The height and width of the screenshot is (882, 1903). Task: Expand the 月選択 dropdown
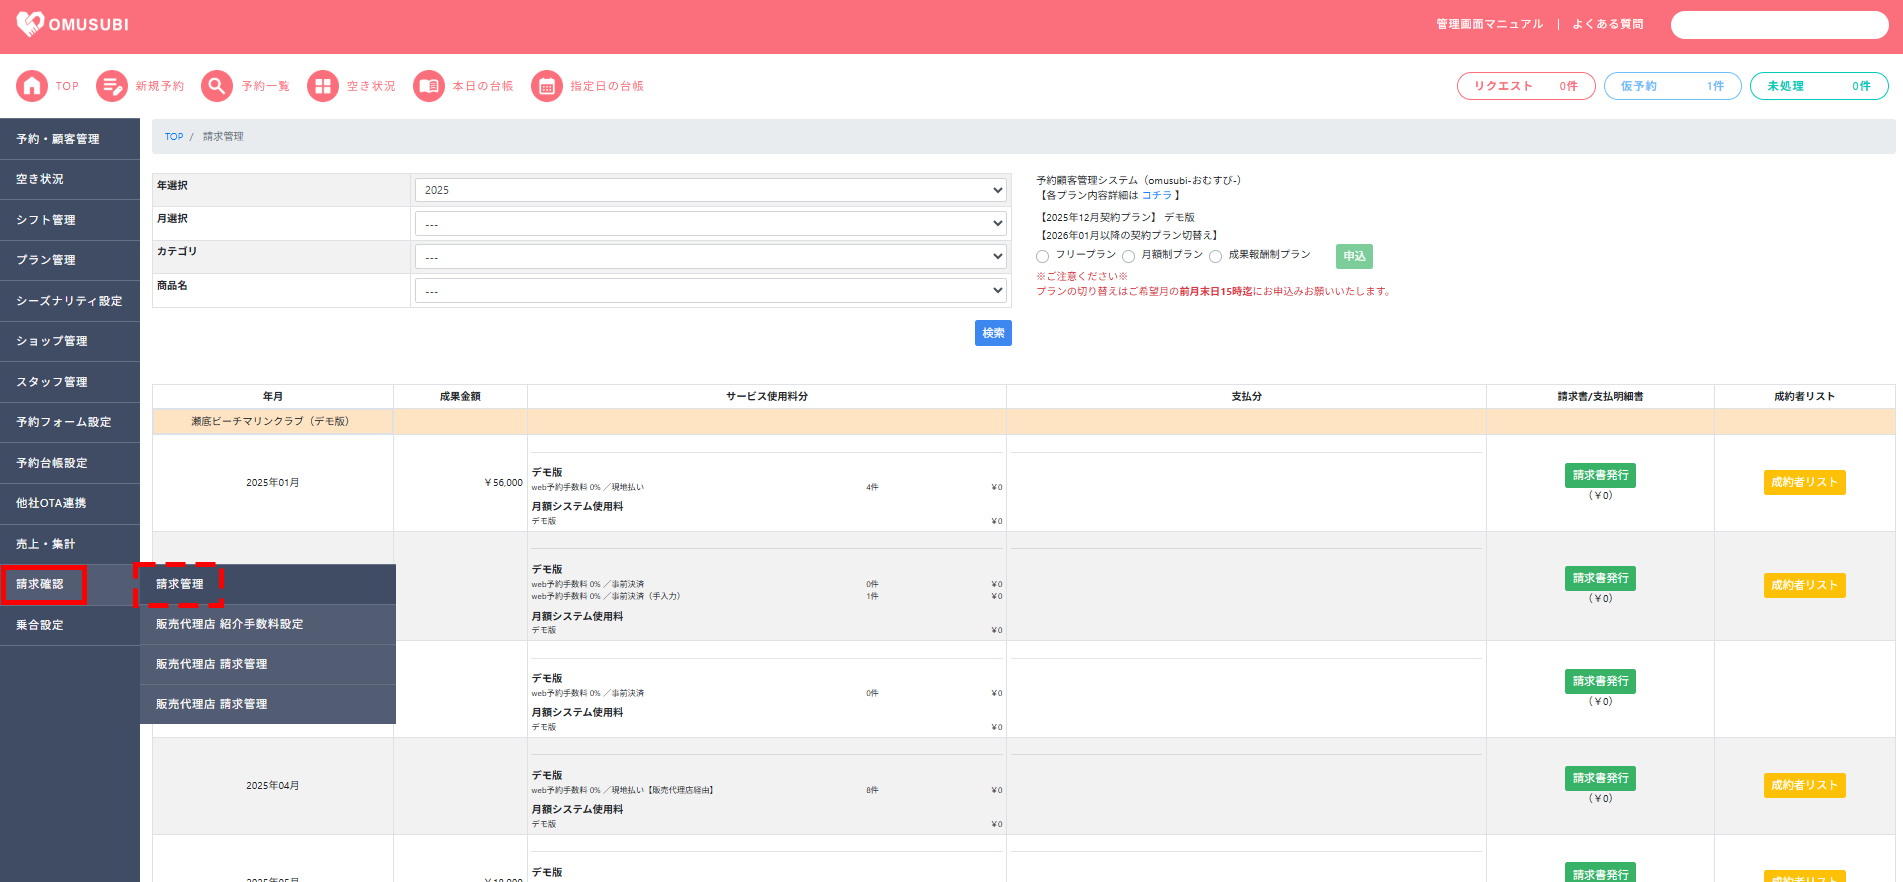point(712,224)
